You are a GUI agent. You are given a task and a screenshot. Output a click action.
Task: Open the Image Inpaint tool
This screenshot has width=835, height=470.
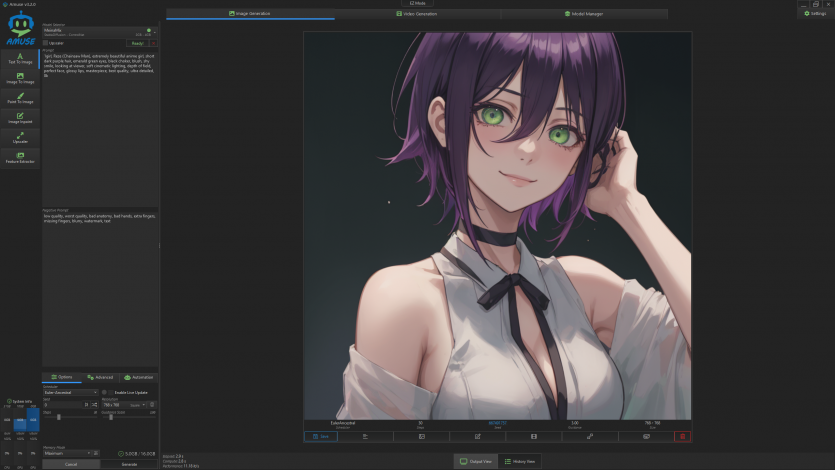(x=20, y=118)
